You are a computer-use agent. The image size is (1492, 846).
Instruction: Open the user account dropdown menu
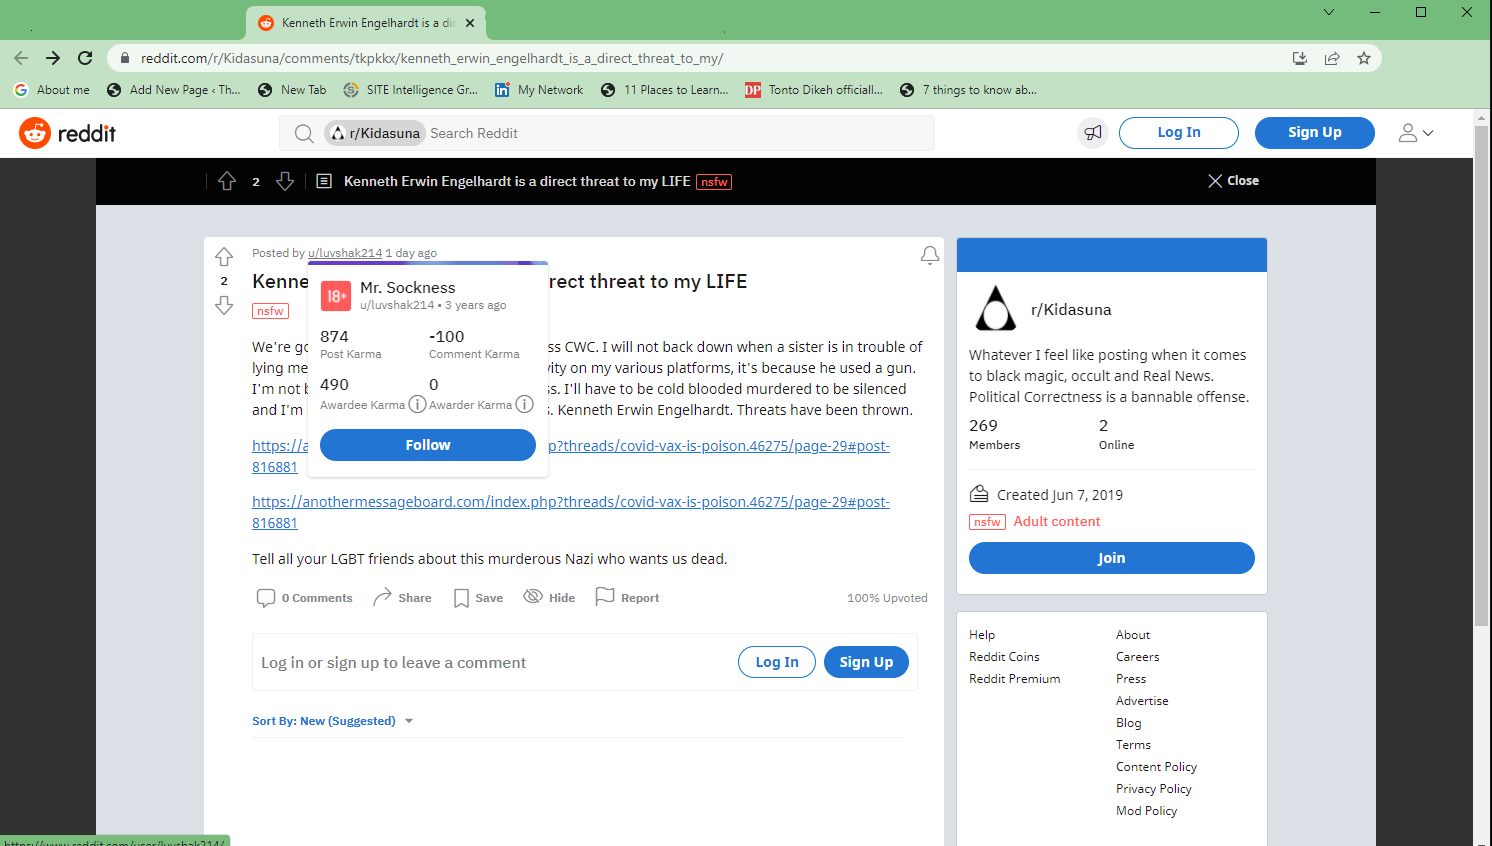(1415, 133)
